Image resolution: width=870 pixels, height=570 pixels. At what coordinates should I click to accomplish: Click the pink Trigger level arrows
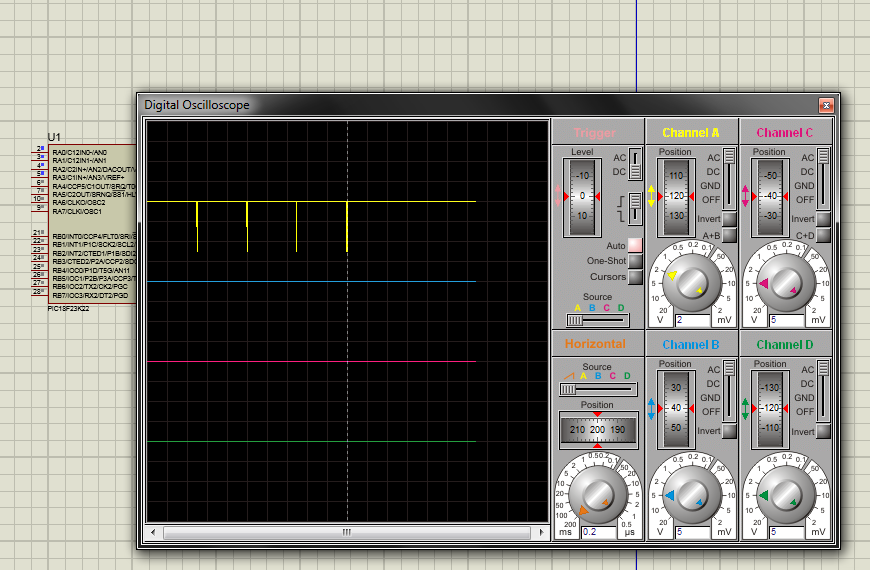coord(558,196)
